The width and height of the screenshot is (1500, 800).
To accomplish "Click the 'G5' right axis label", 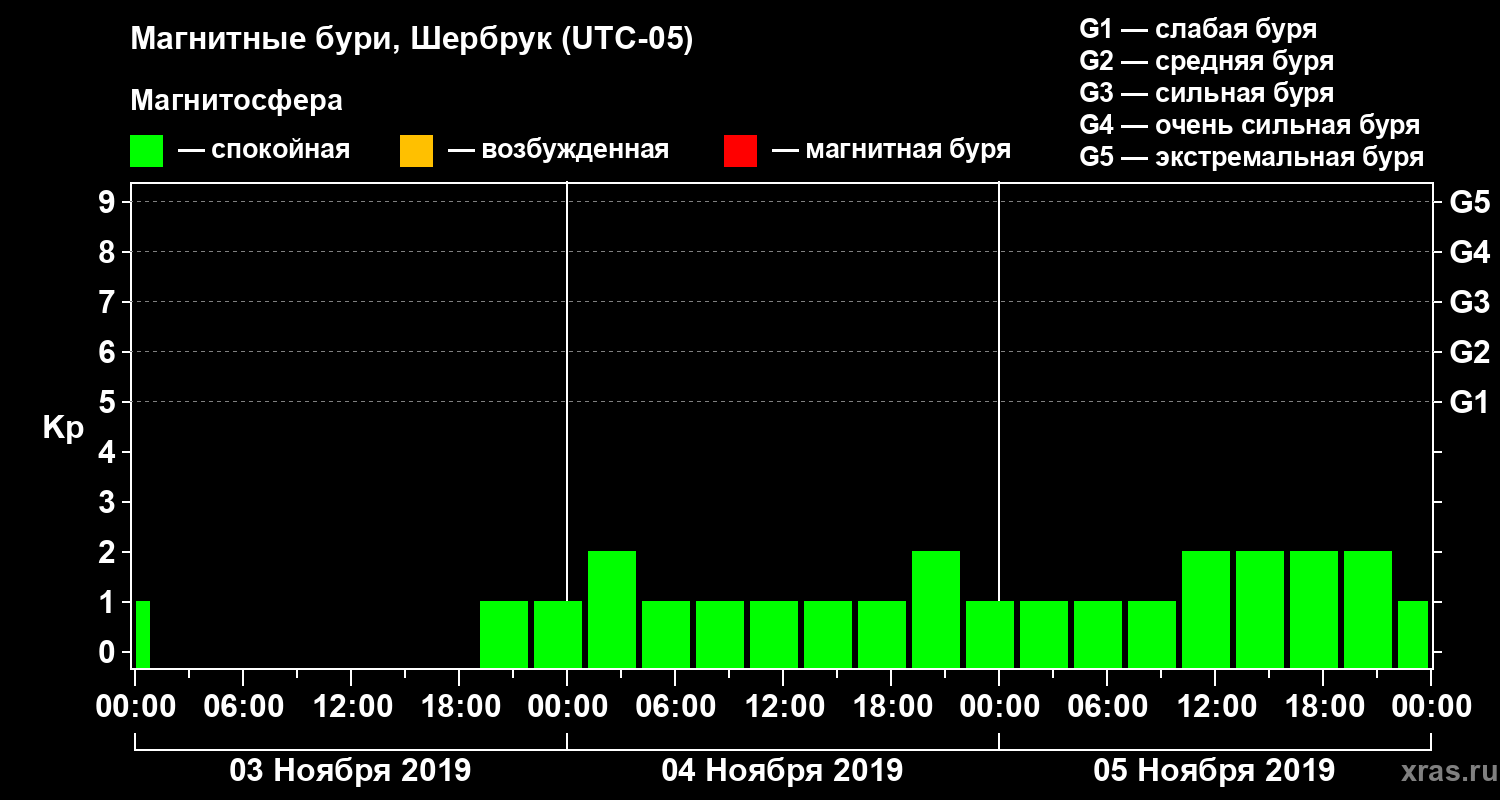I will (x=1469, y=202).
